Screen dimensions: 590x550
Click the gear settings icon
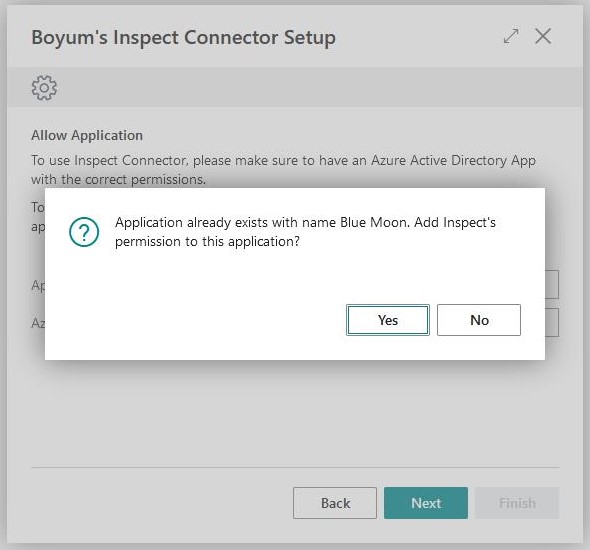(x=44, y=88)
